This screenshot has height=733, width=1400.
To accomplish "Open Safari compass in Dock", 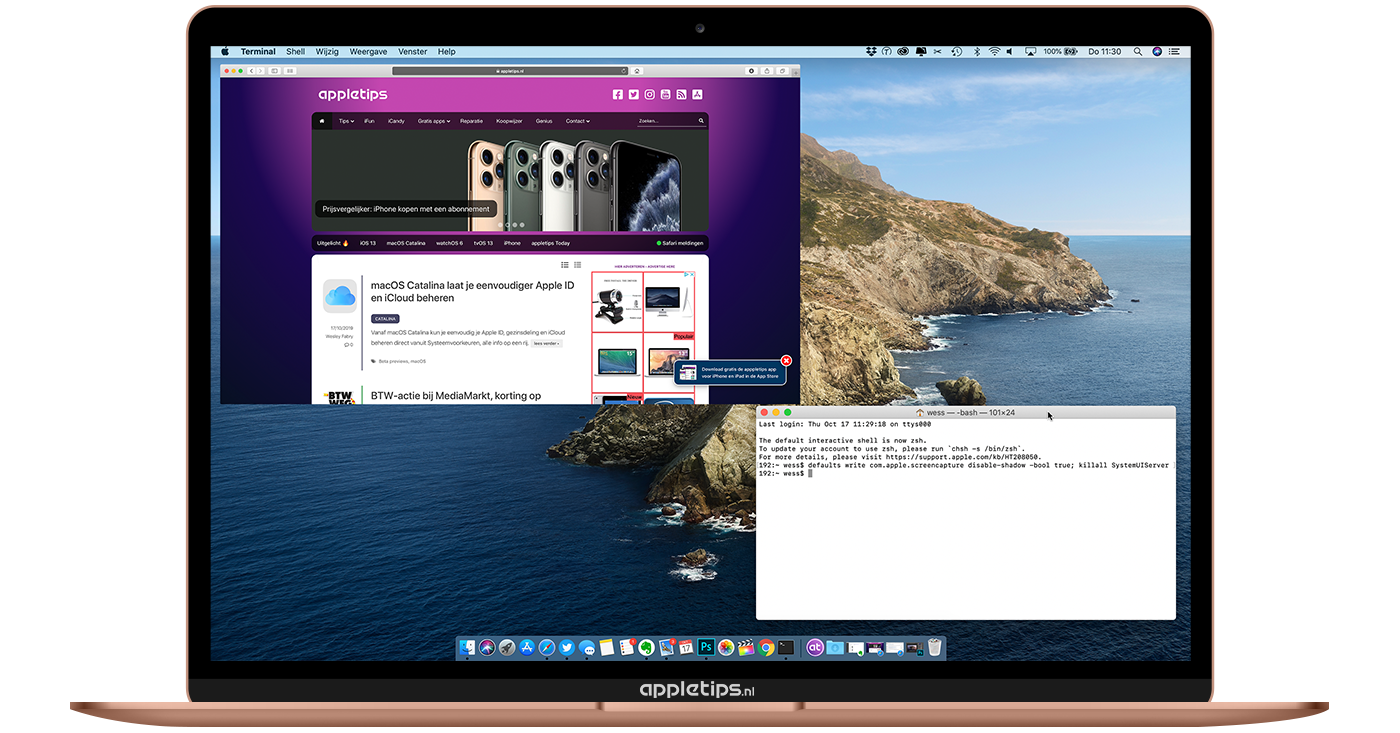I will tap(547, 648).
